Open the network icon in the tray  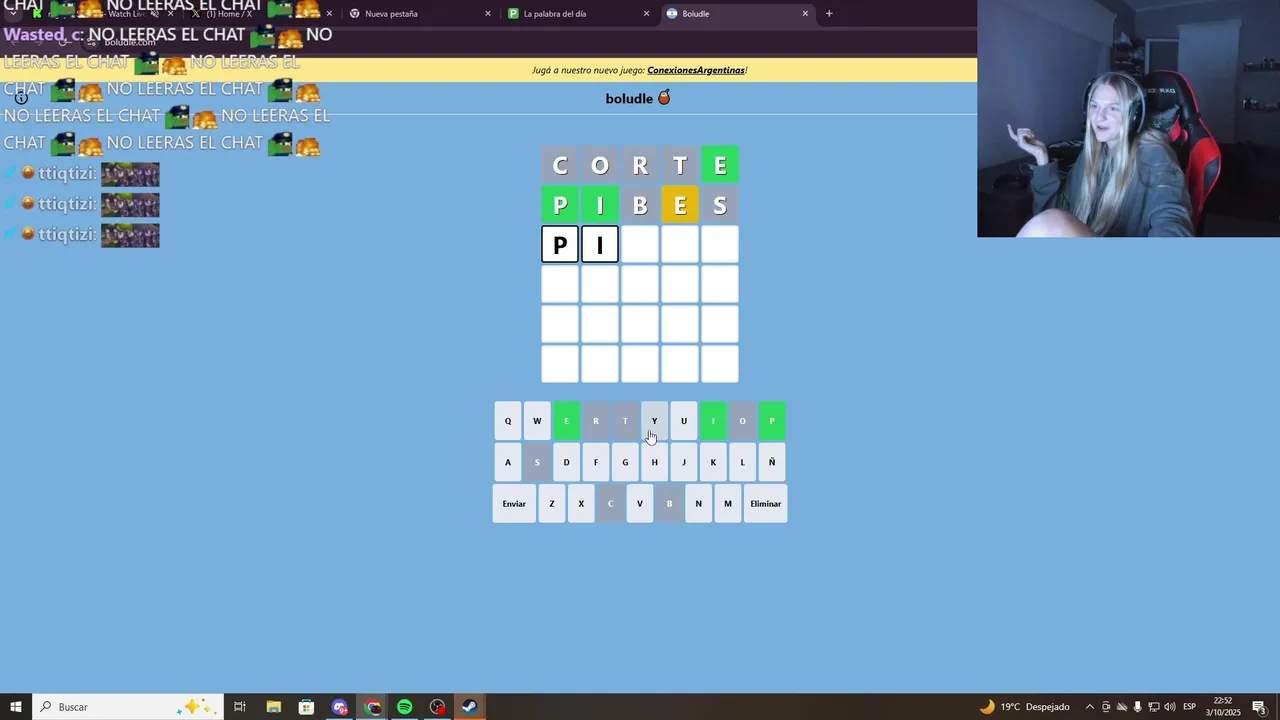(1154, 707)
